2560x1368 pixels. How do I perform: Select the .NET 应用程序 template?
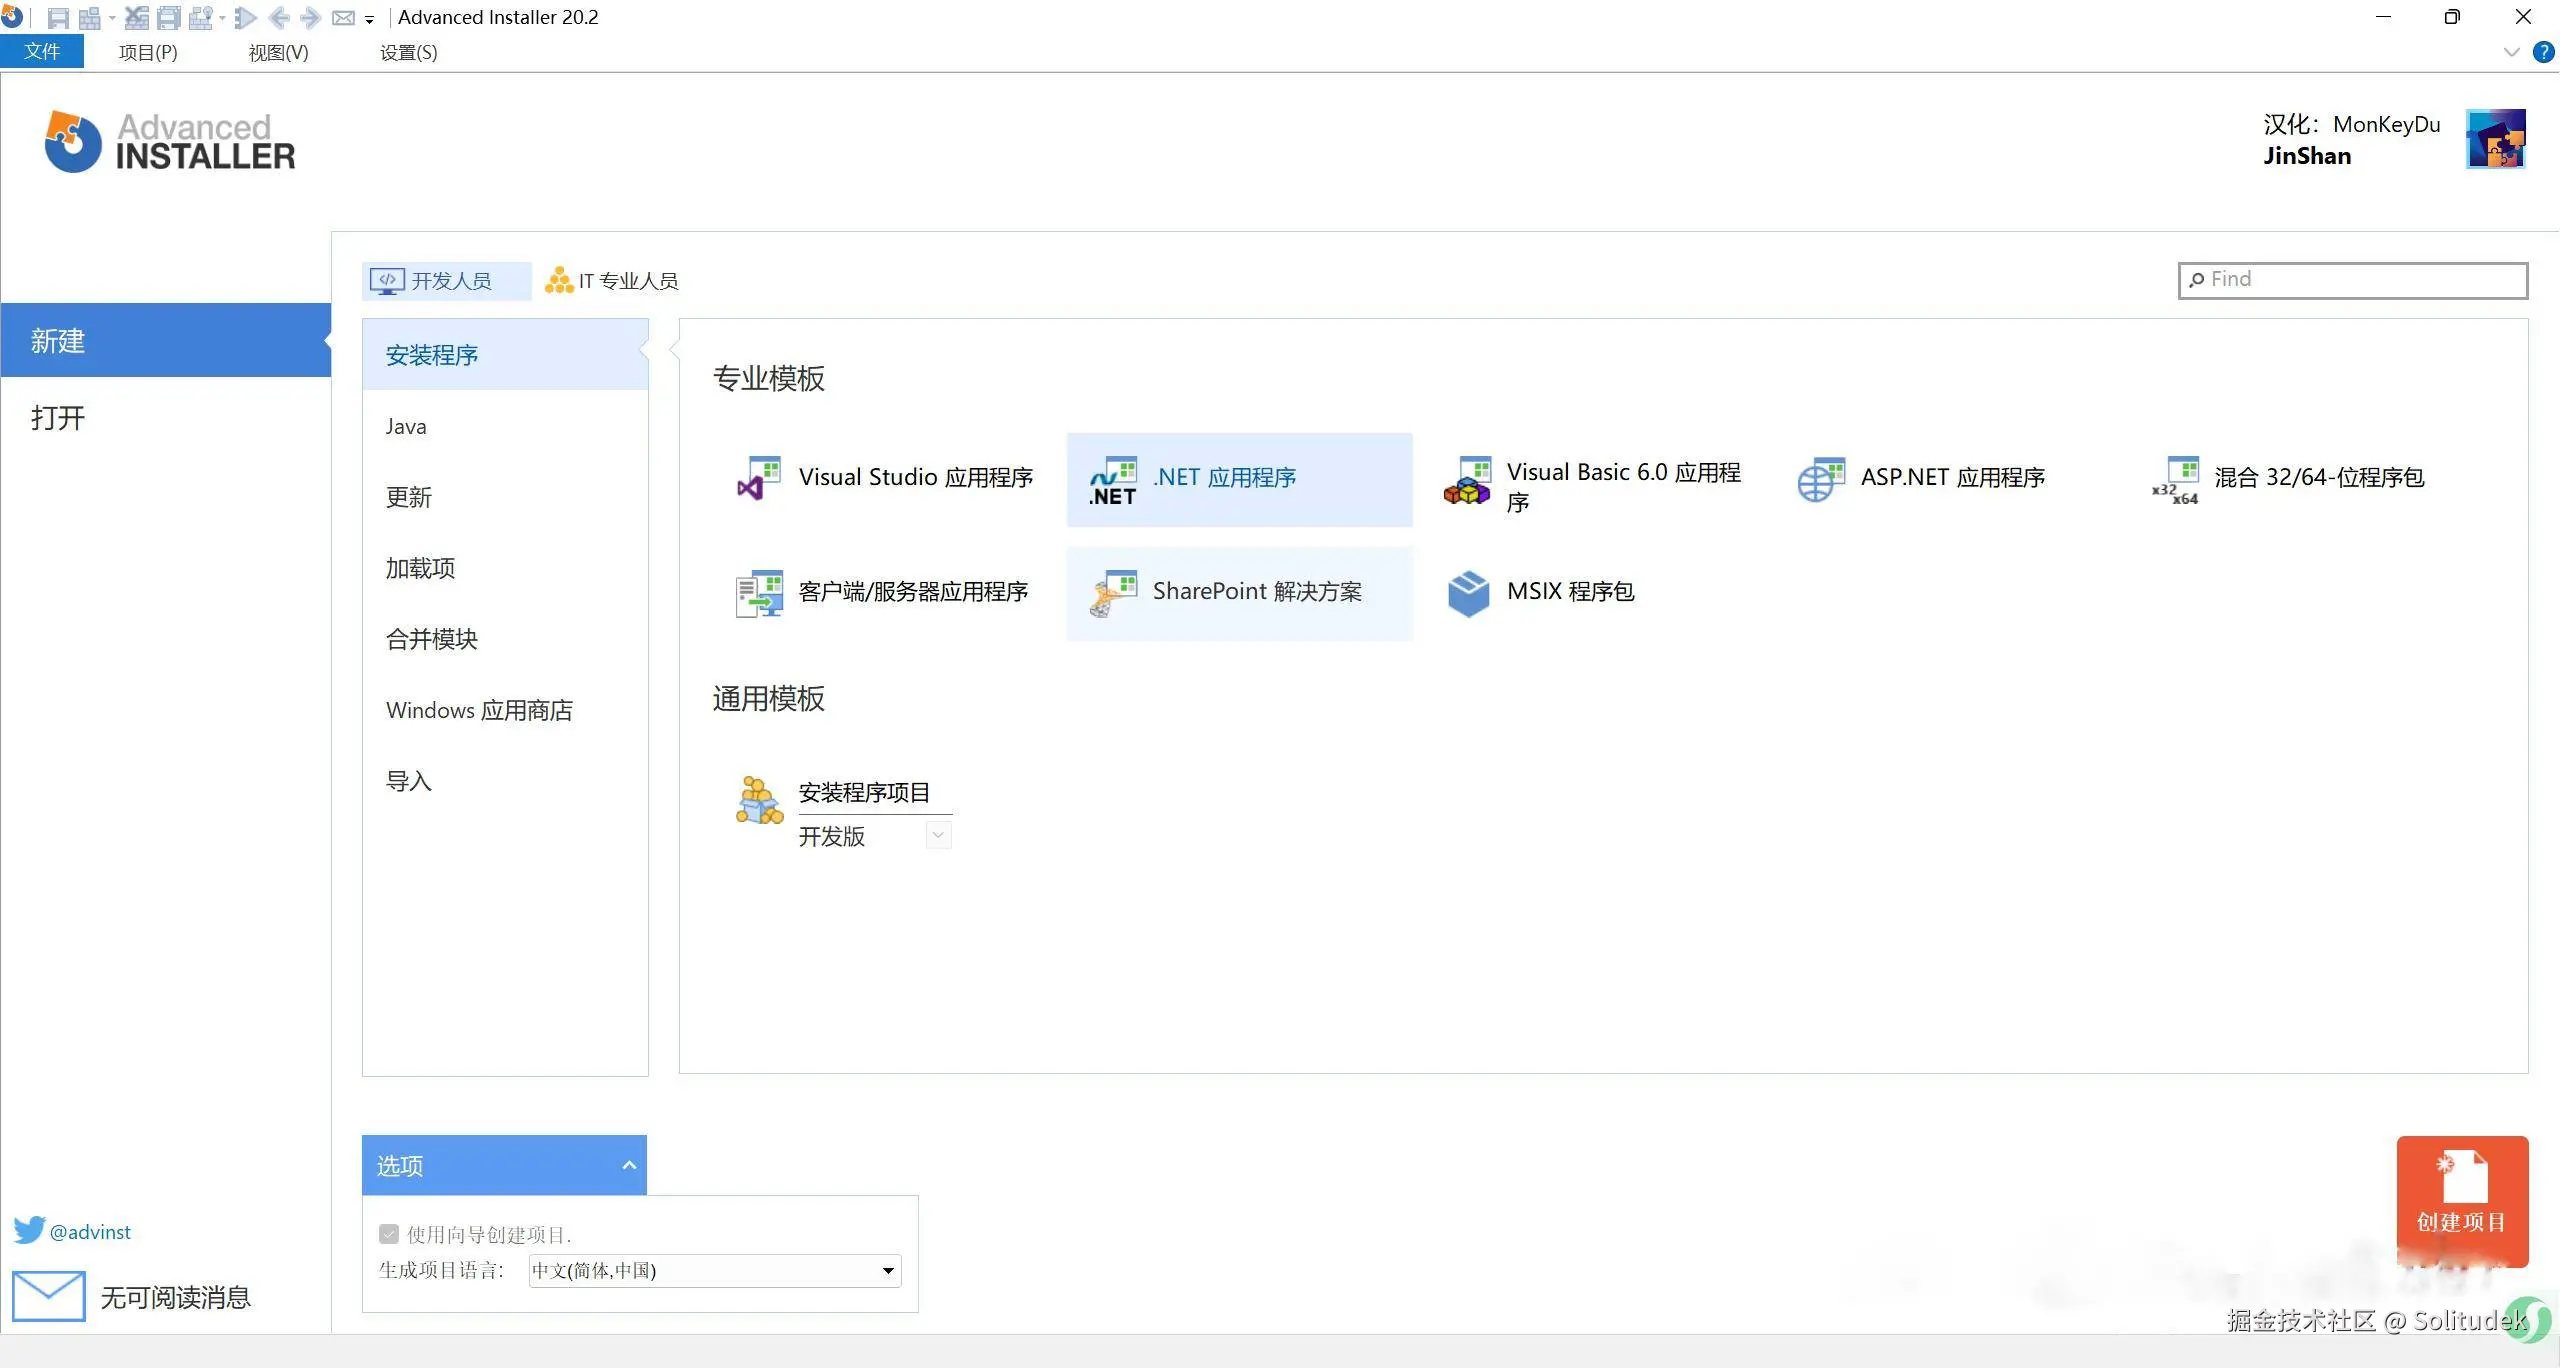click(x=1240, y=479)
